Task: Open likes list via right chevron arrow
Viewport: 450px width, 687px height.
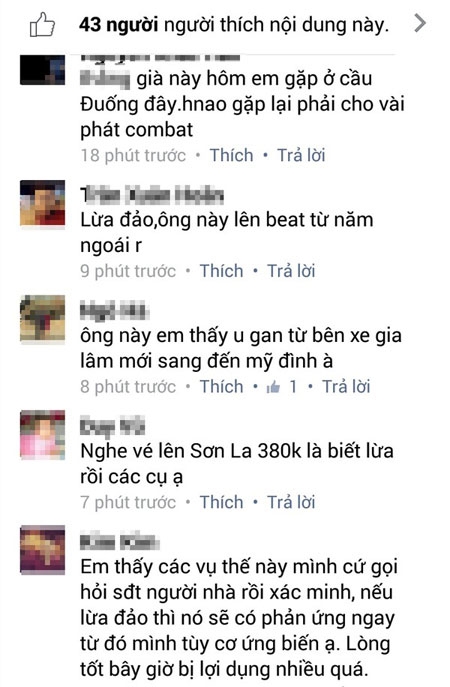Action: (x=420, y=23)
